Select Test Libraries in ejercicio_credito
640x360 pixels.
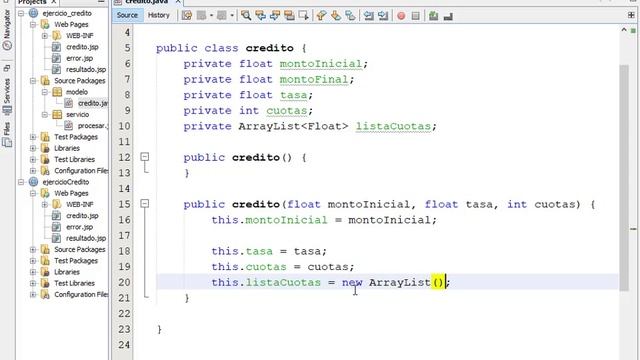click(74, 160)
